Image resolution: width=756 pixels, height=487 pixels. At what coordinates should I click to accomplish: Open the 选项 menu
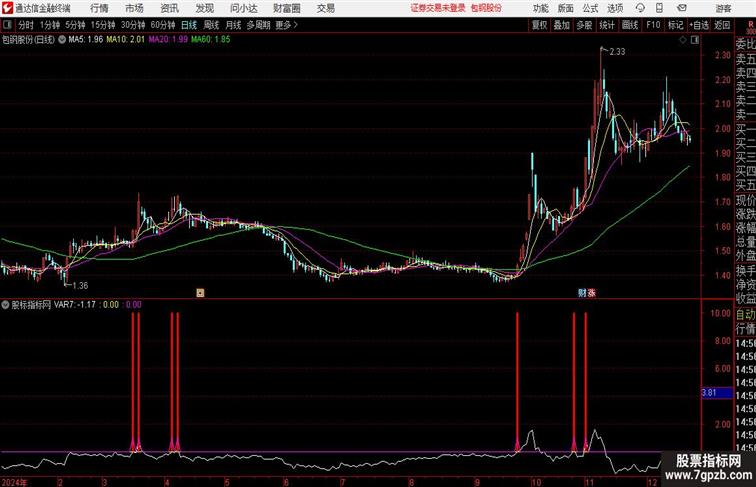[615, 8]
